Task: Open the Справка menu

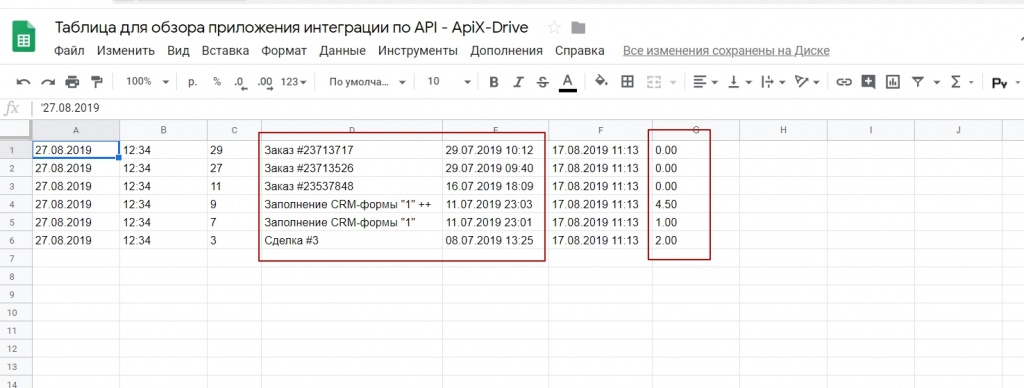Action: click(x=580, y=50)
